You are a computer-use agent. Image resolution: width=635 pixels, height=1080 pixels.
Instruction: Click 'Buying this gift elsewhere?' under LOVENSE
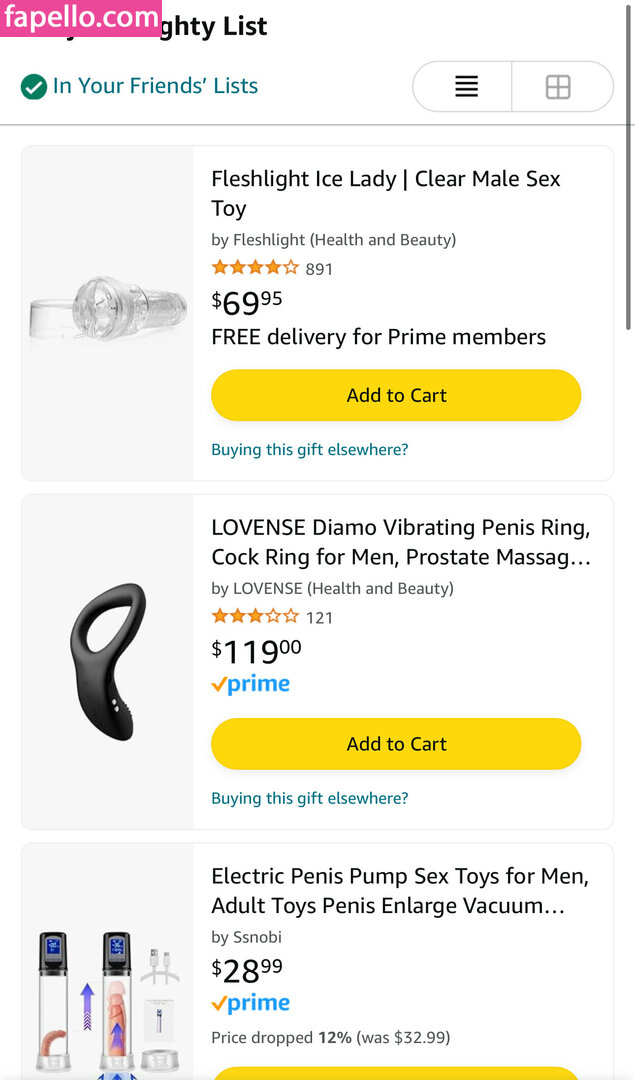310,798
